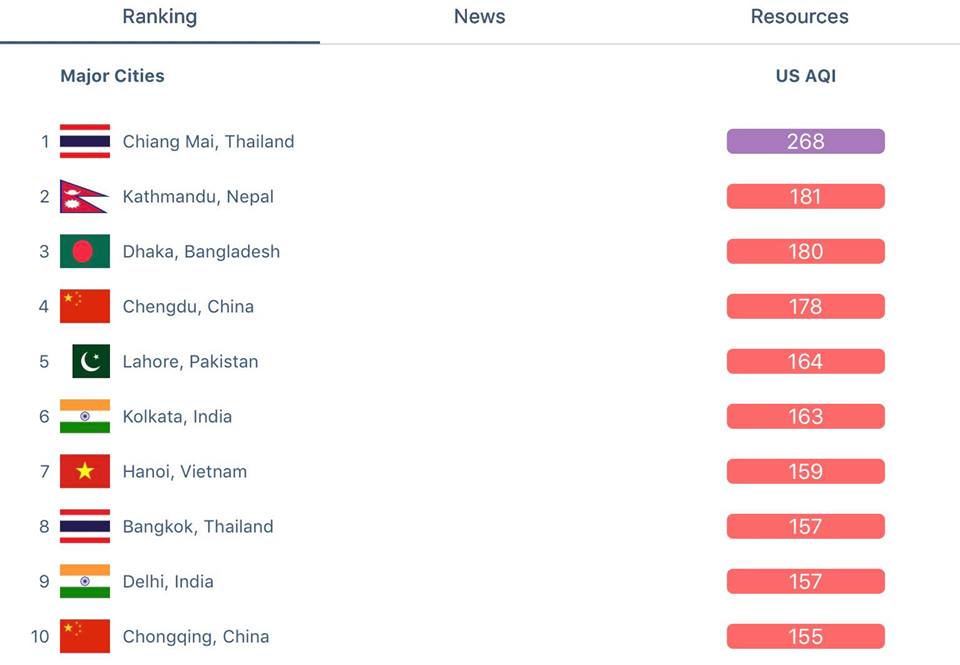Select Dhaka, Bangladesh from the list
Viewport: 960px width, 665px height.
click(x=201, y=252)
